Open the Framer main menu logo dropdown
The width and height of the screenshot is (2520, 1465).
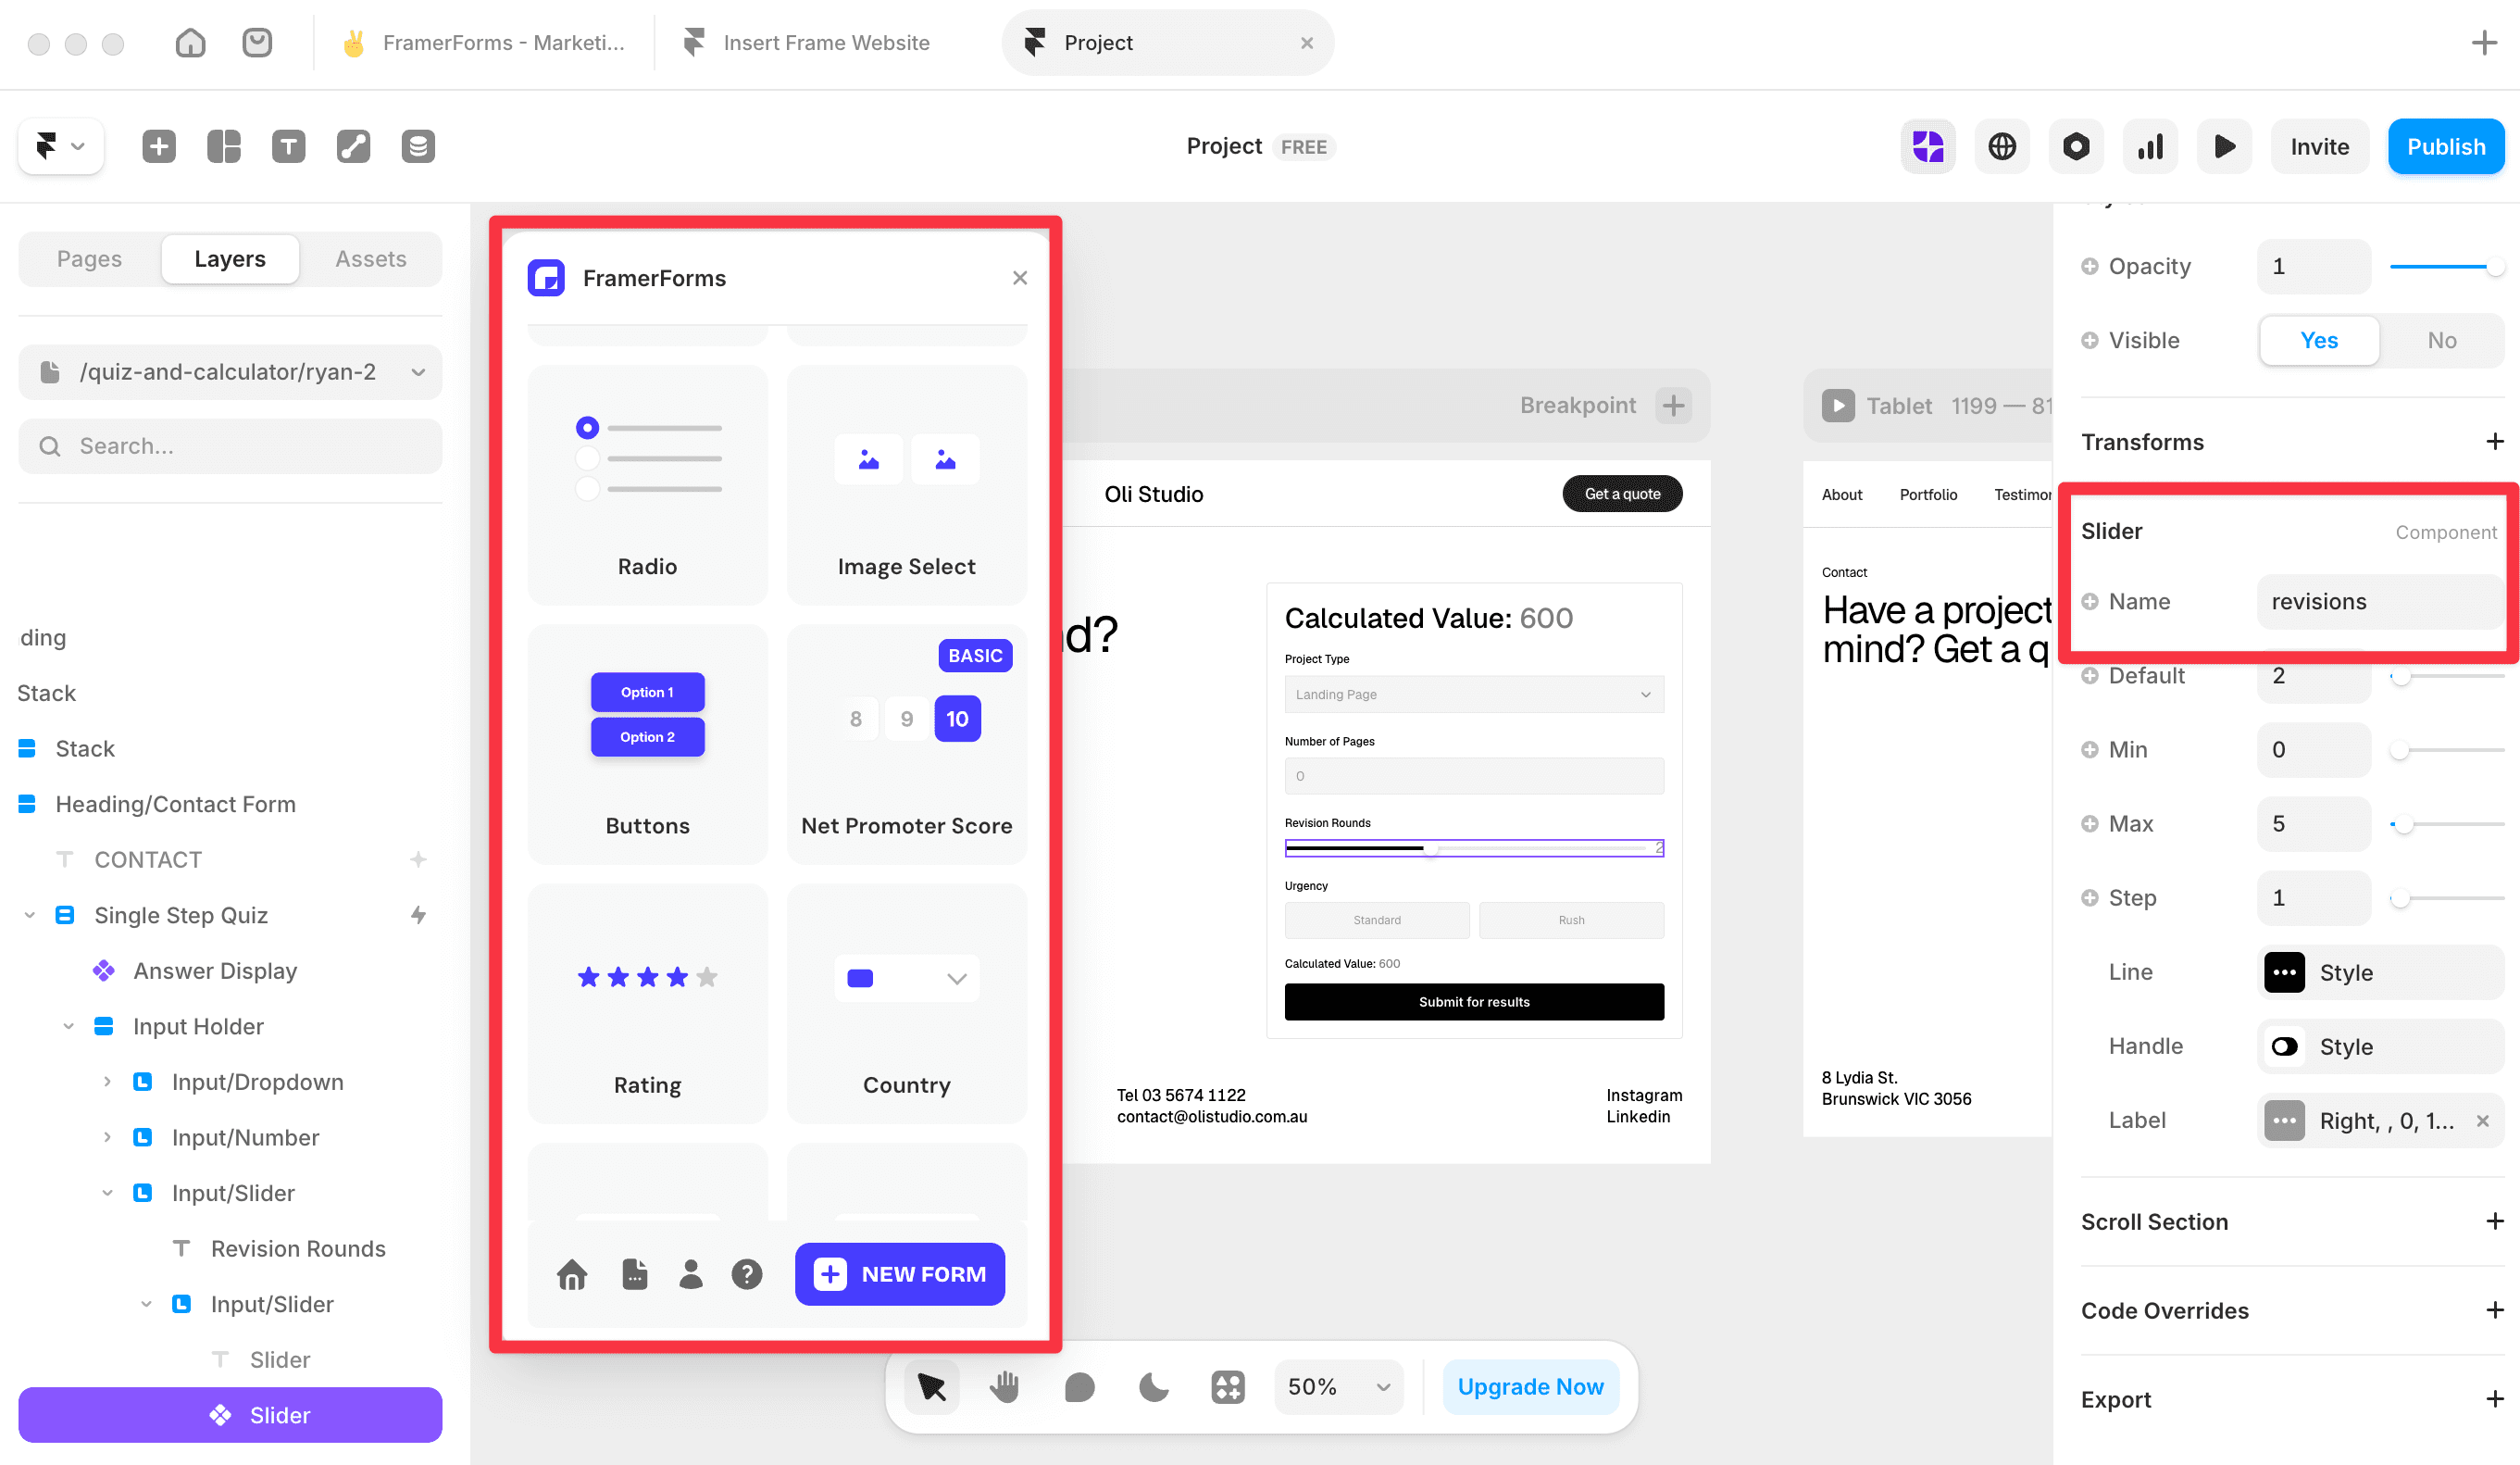pos(60,146)
